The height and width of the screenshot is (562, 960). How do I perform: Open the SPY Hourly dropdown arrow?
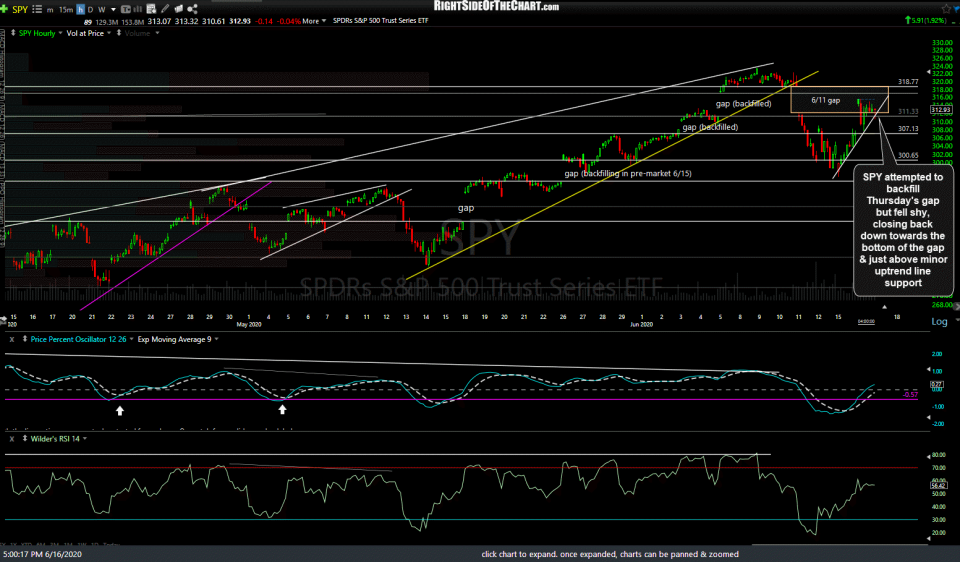tap(60, 33)
